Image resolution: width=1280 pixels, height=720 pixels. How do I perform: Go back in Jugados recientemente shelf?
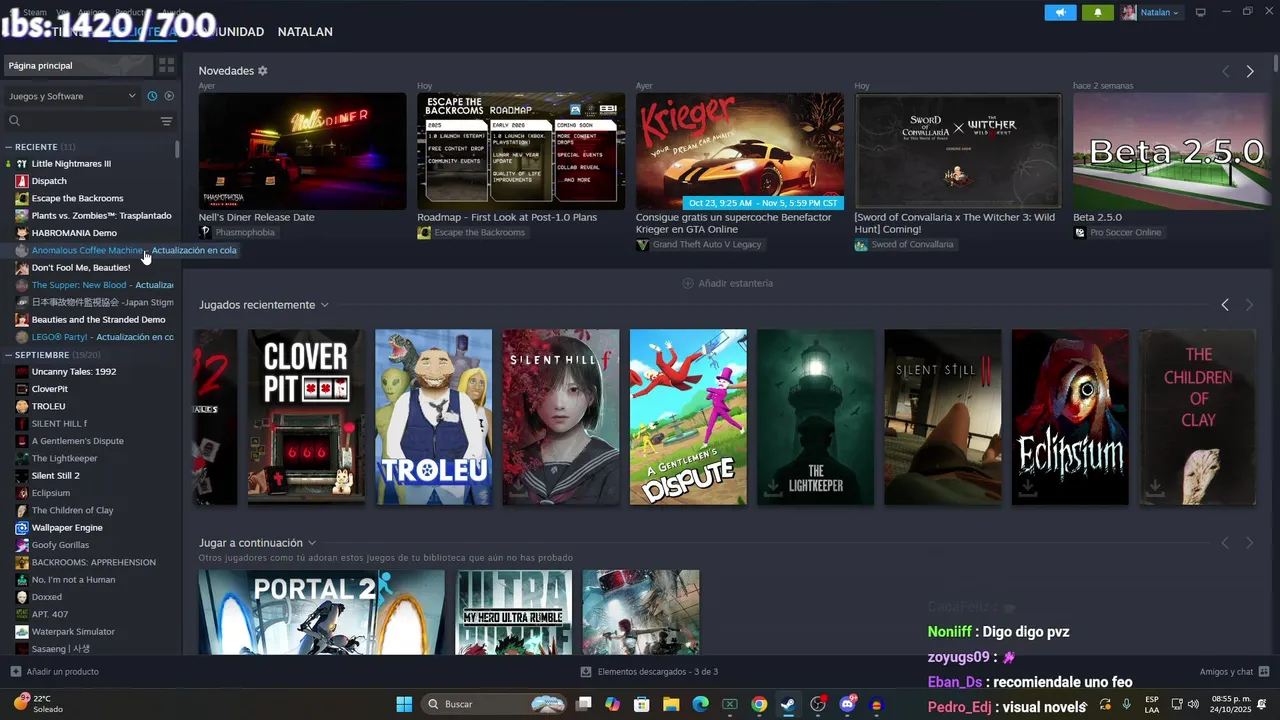click(1225, 305)
